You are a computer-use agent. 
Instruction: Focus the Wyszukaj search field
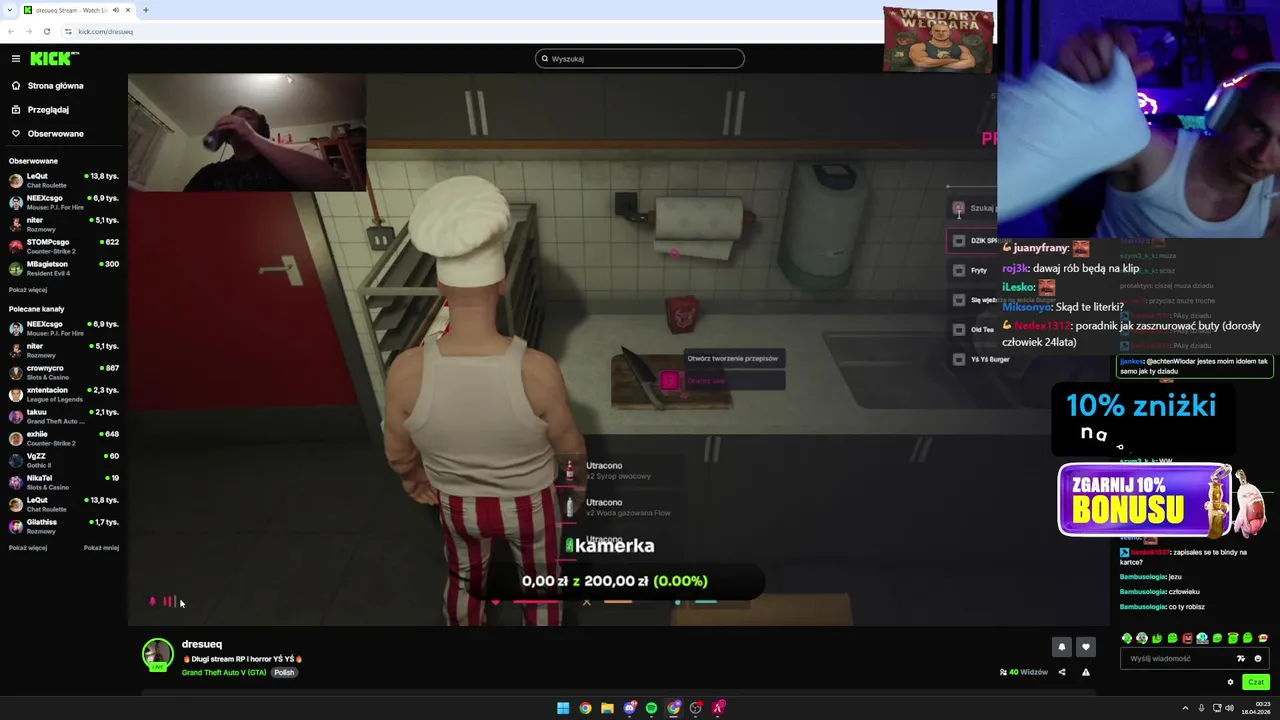tap(640, 59)
